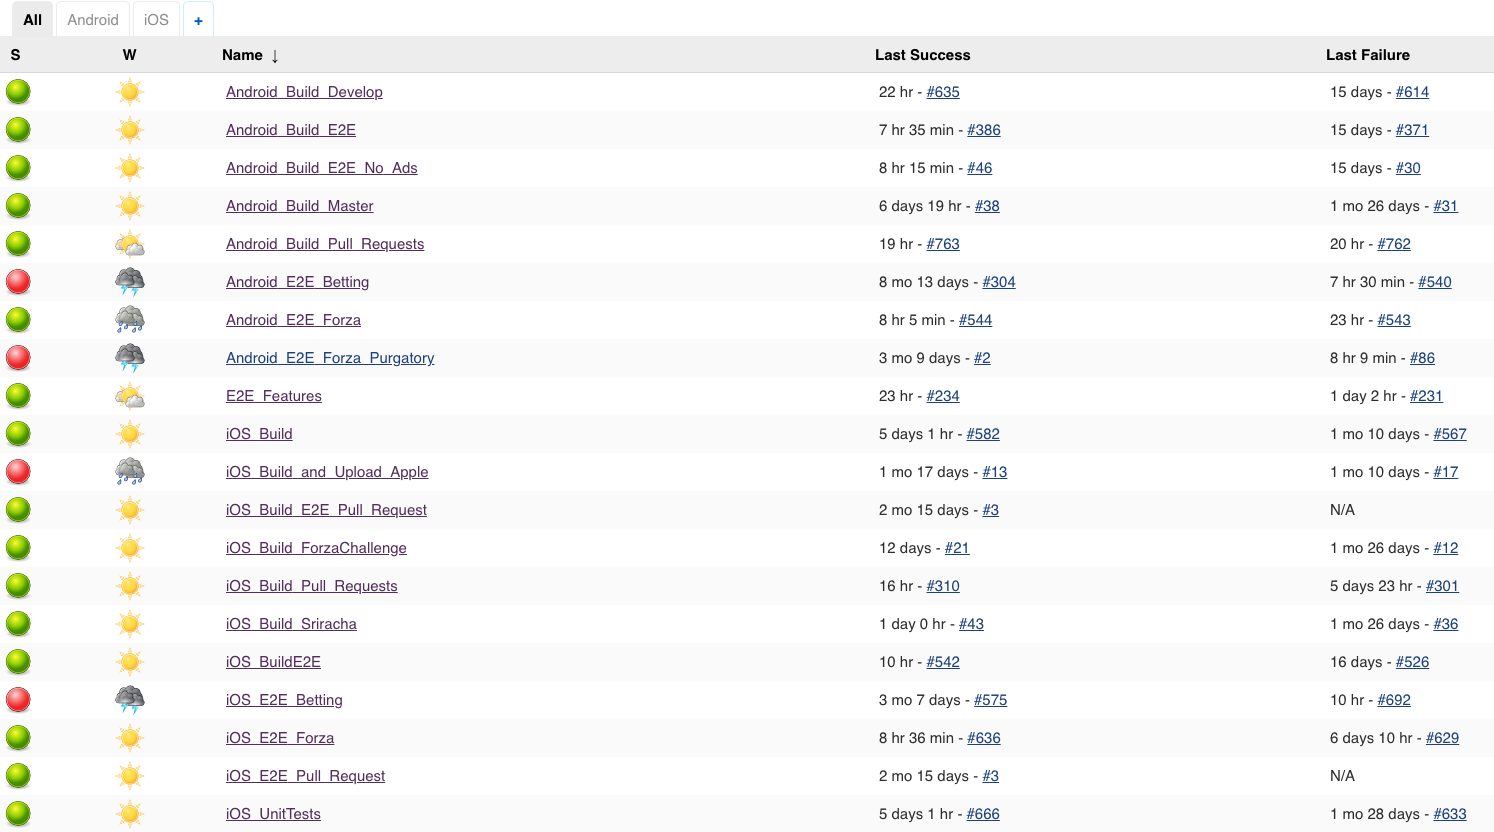Sort by Last Failure column header
This screenshot has width=1494, height=832.
[x=1367, y=55]
